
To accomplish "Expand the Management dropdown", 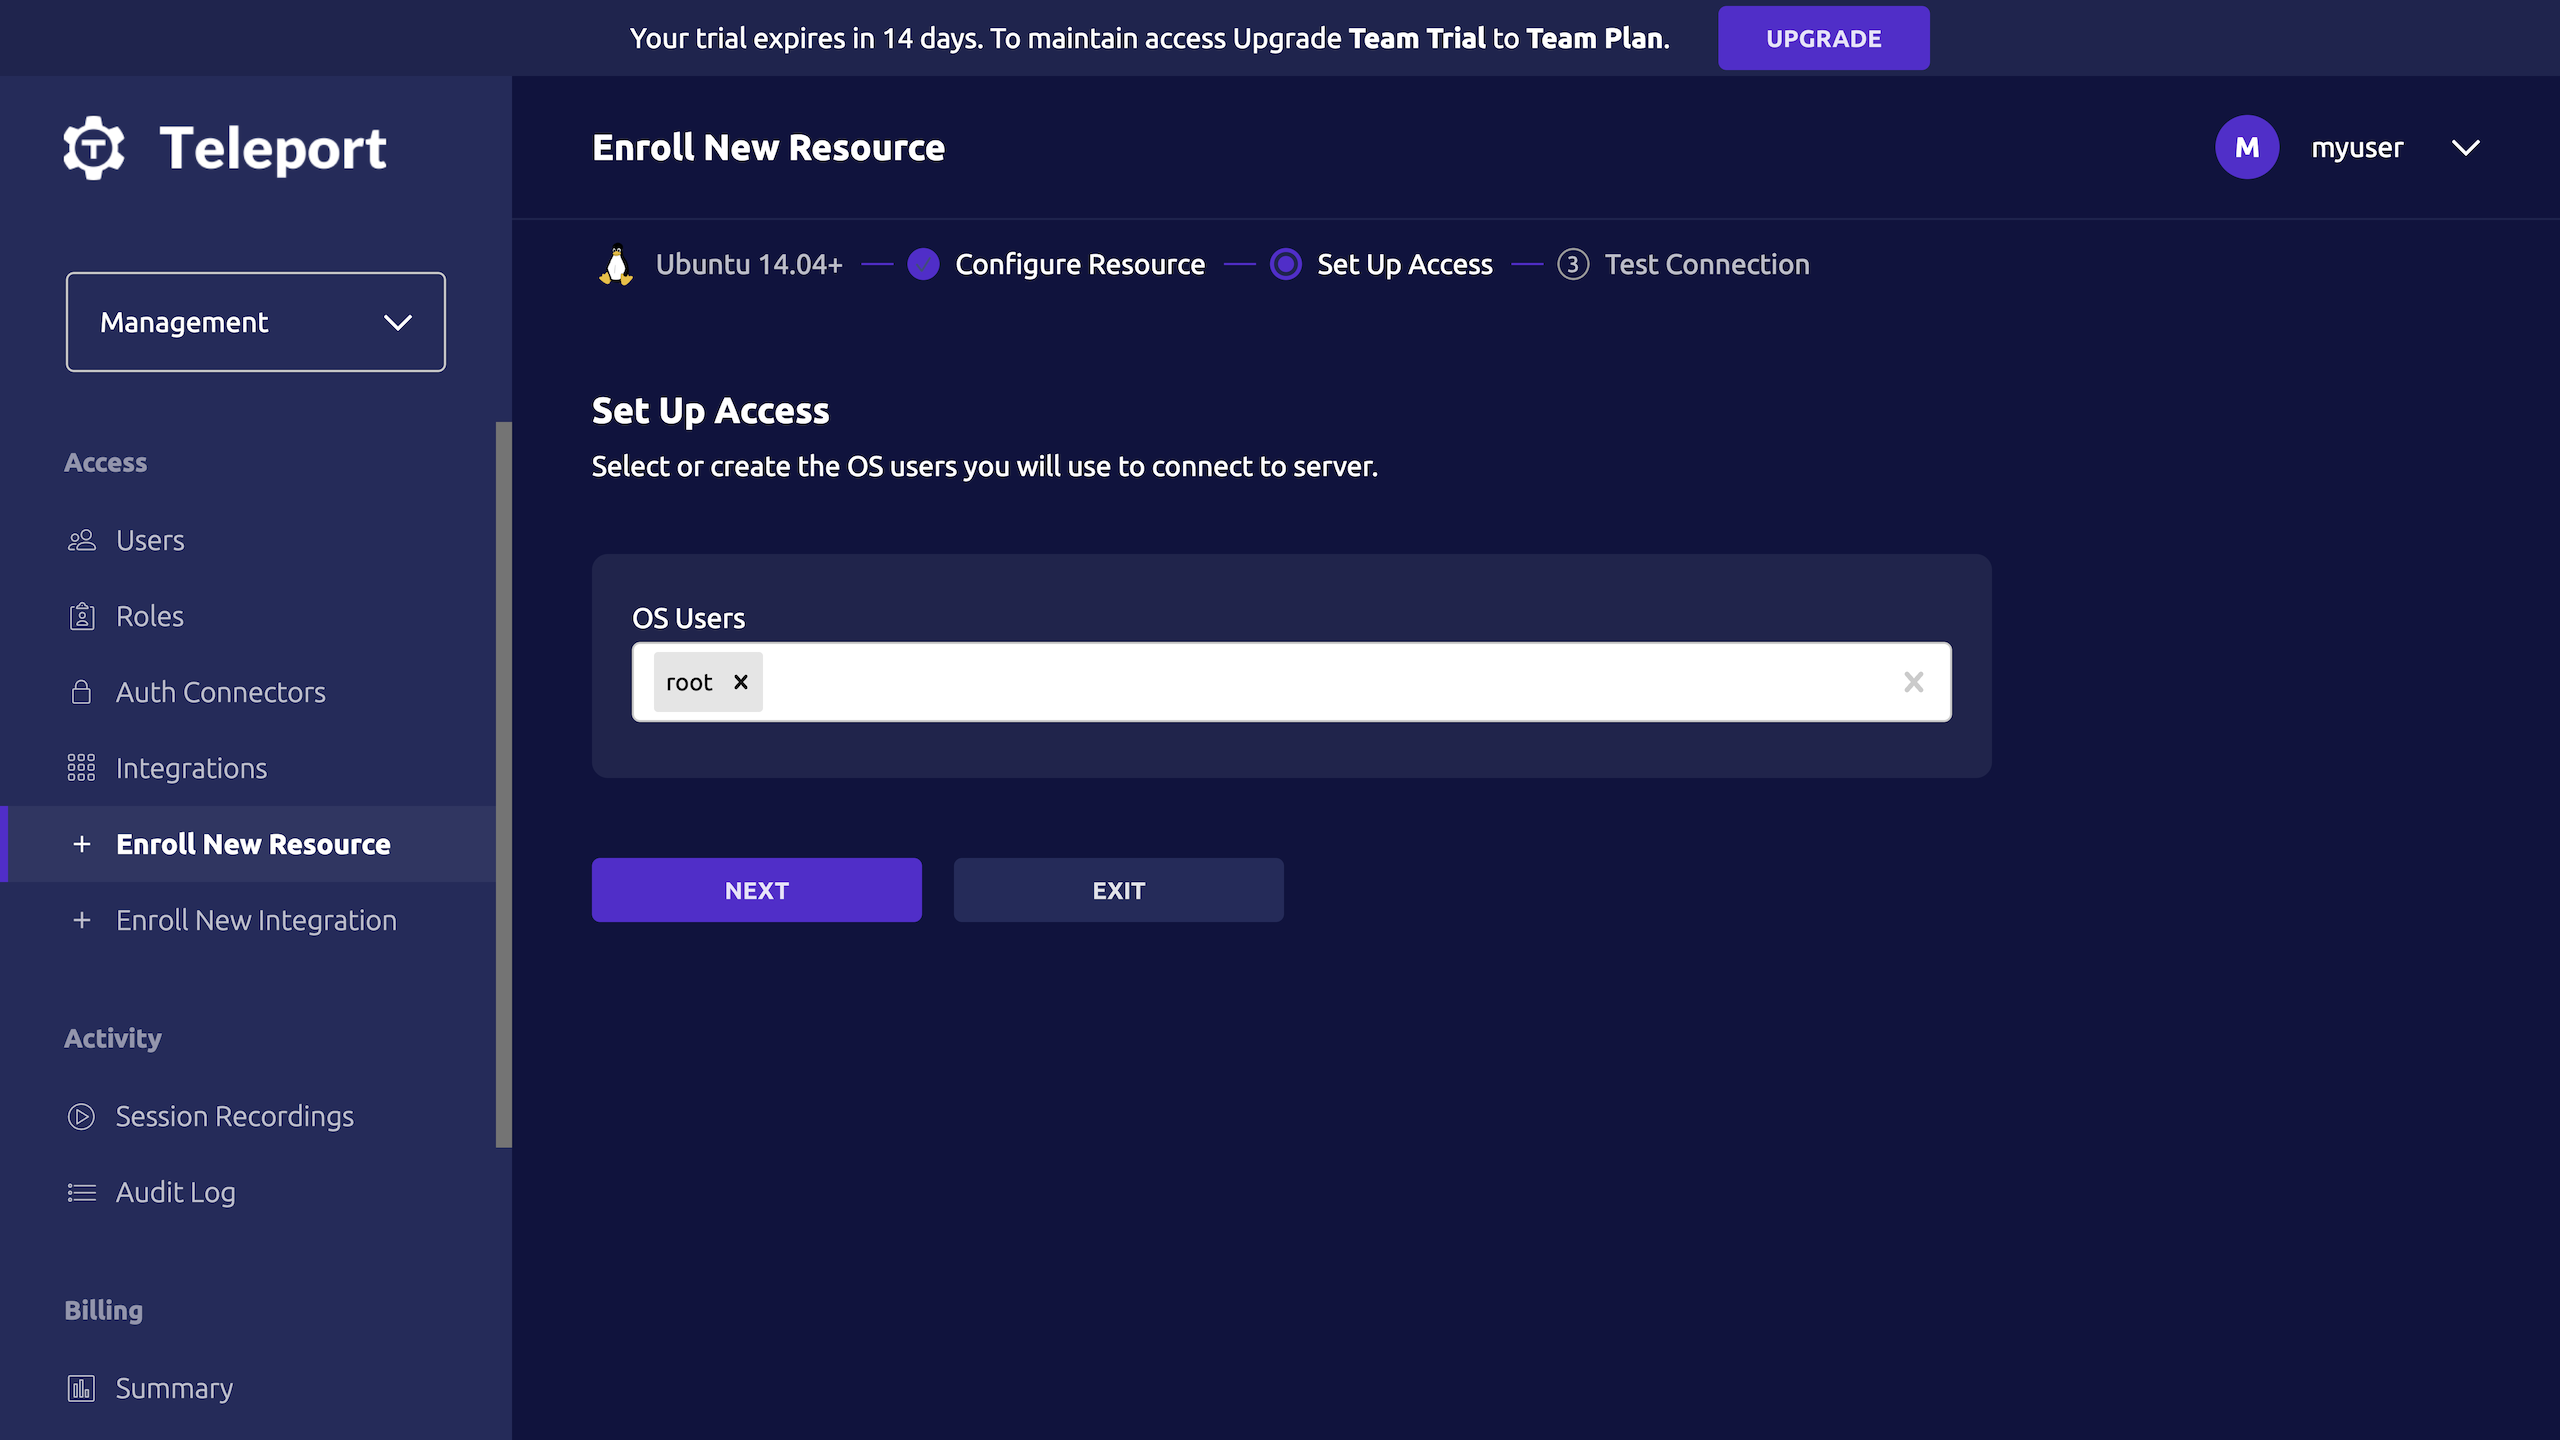I will pos(255,322).
